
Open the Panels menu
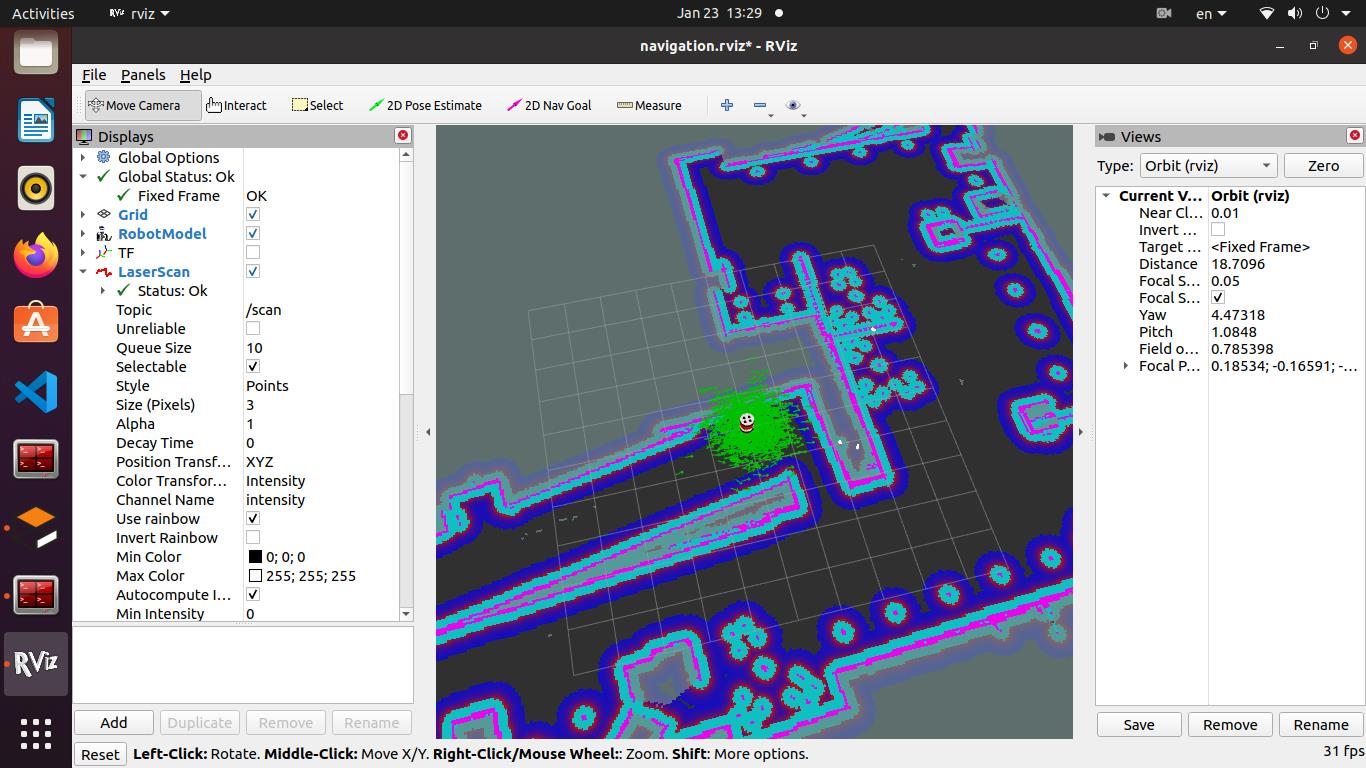pos(143,75)
